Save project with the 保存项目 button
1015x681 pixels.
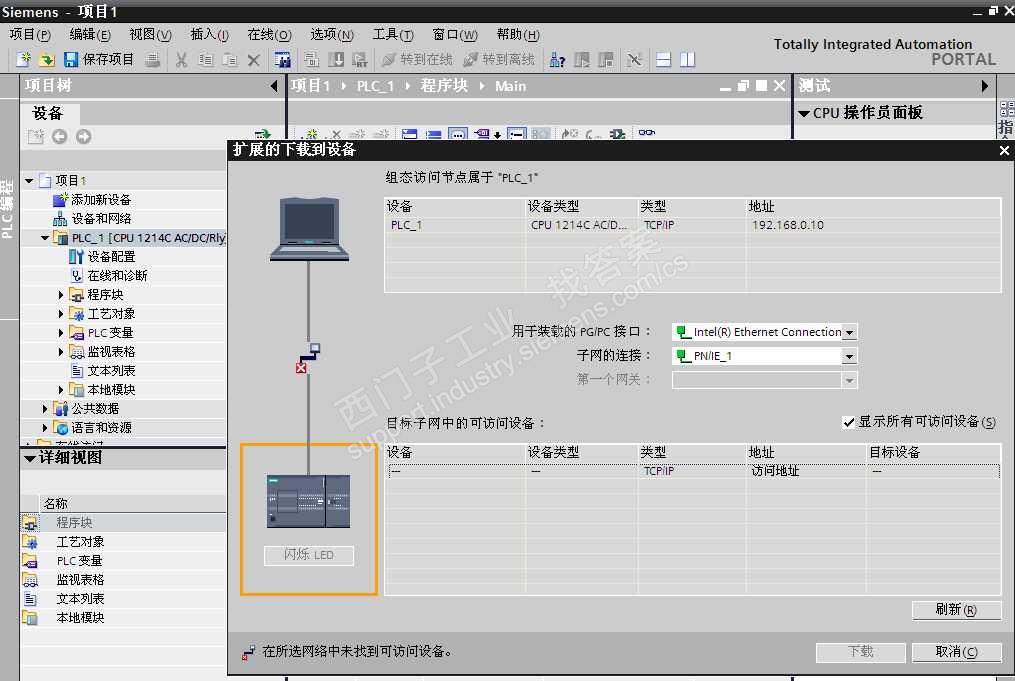99,60
